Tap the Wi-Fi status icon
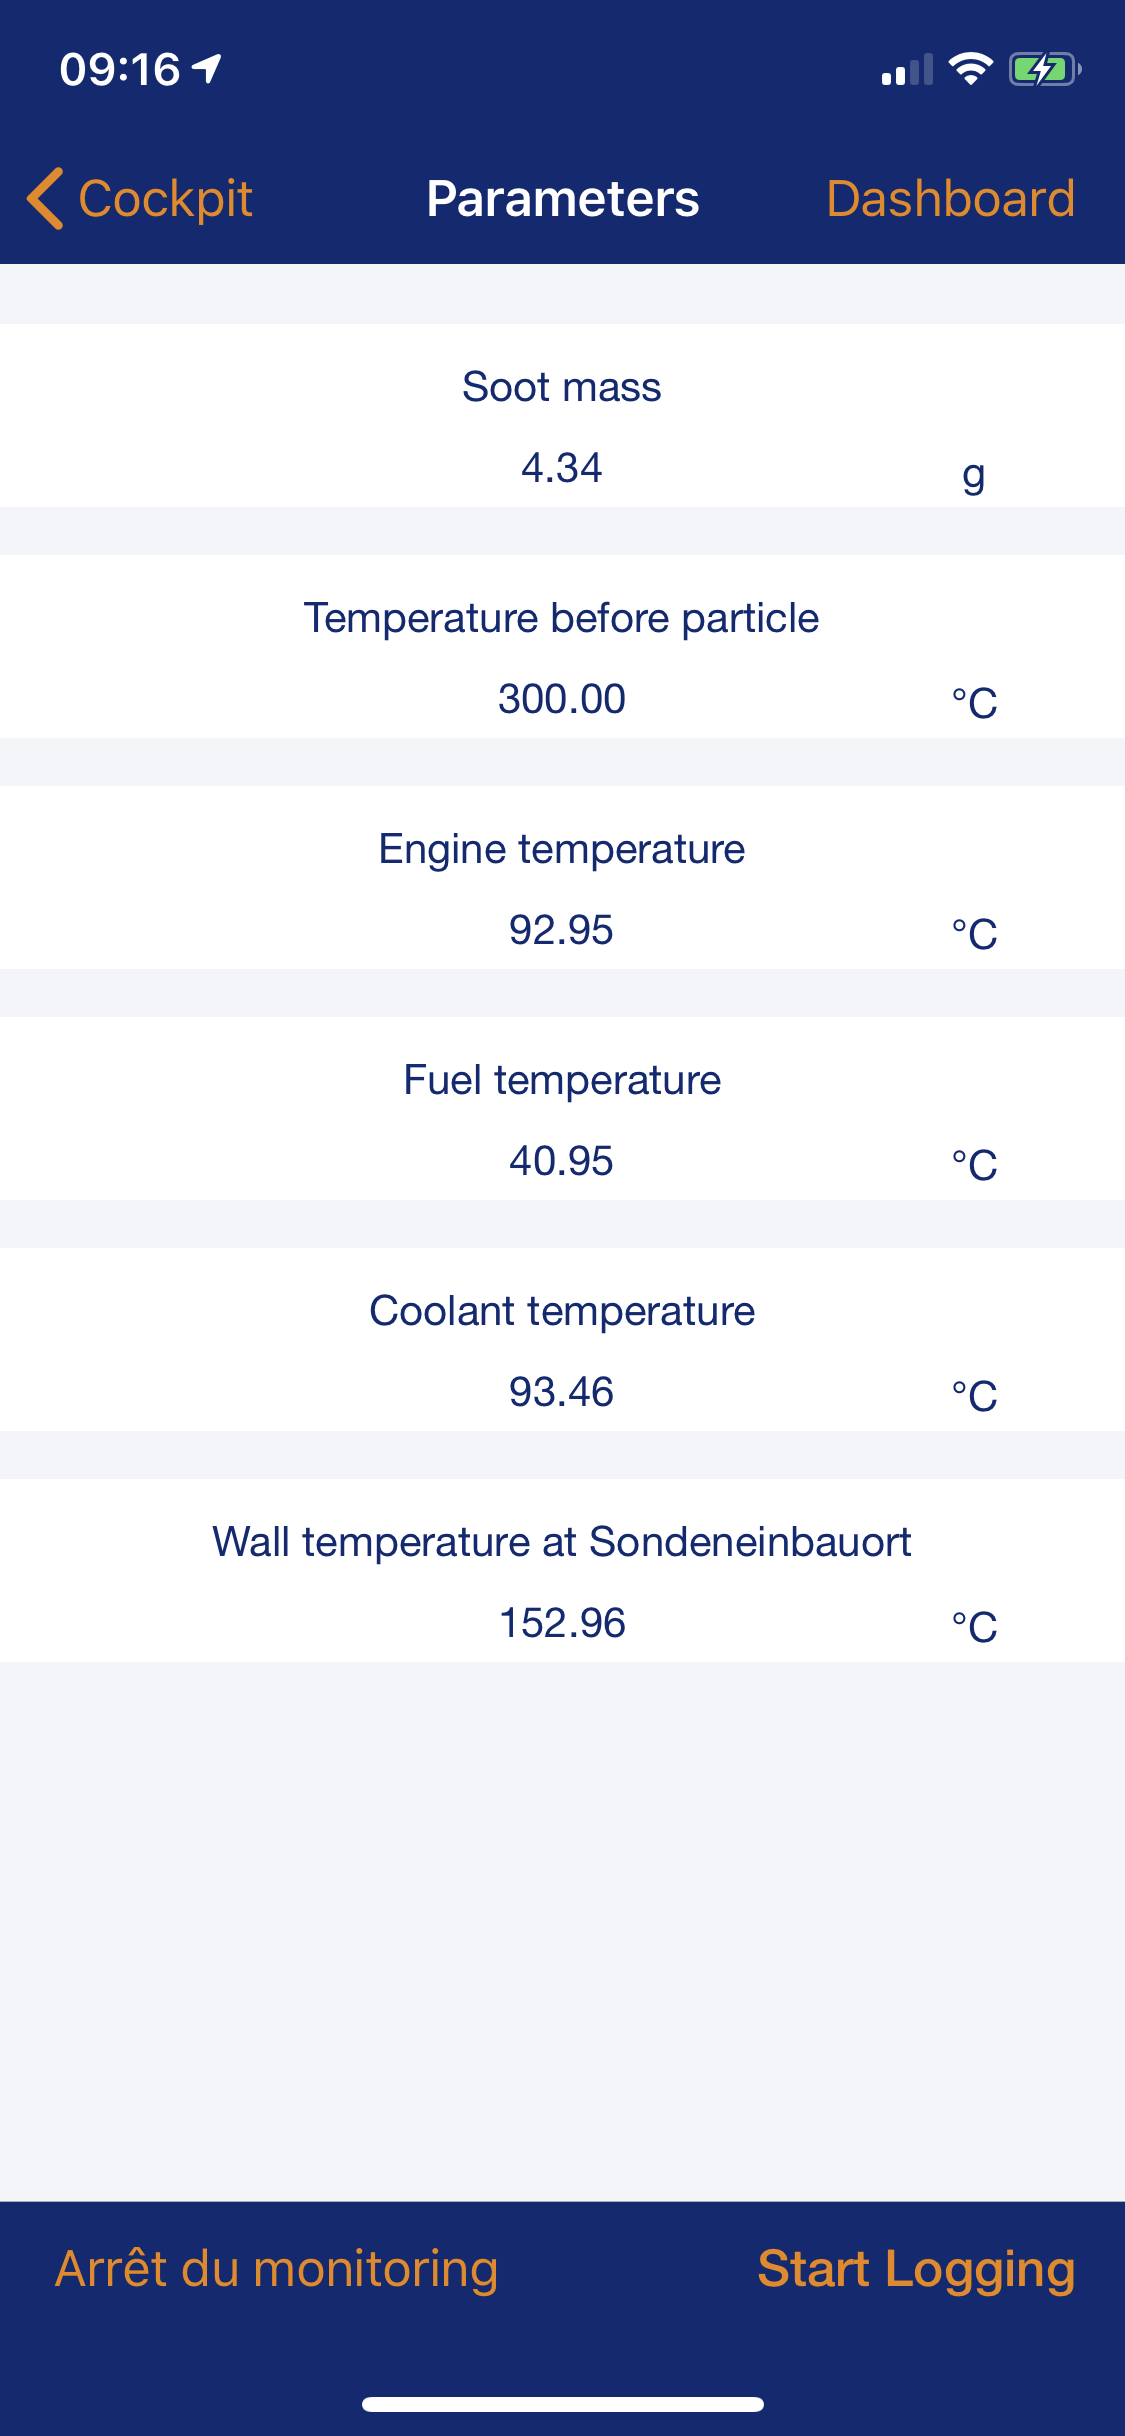The height and width of the screenshot is (2436, 1125). point(969,69)
